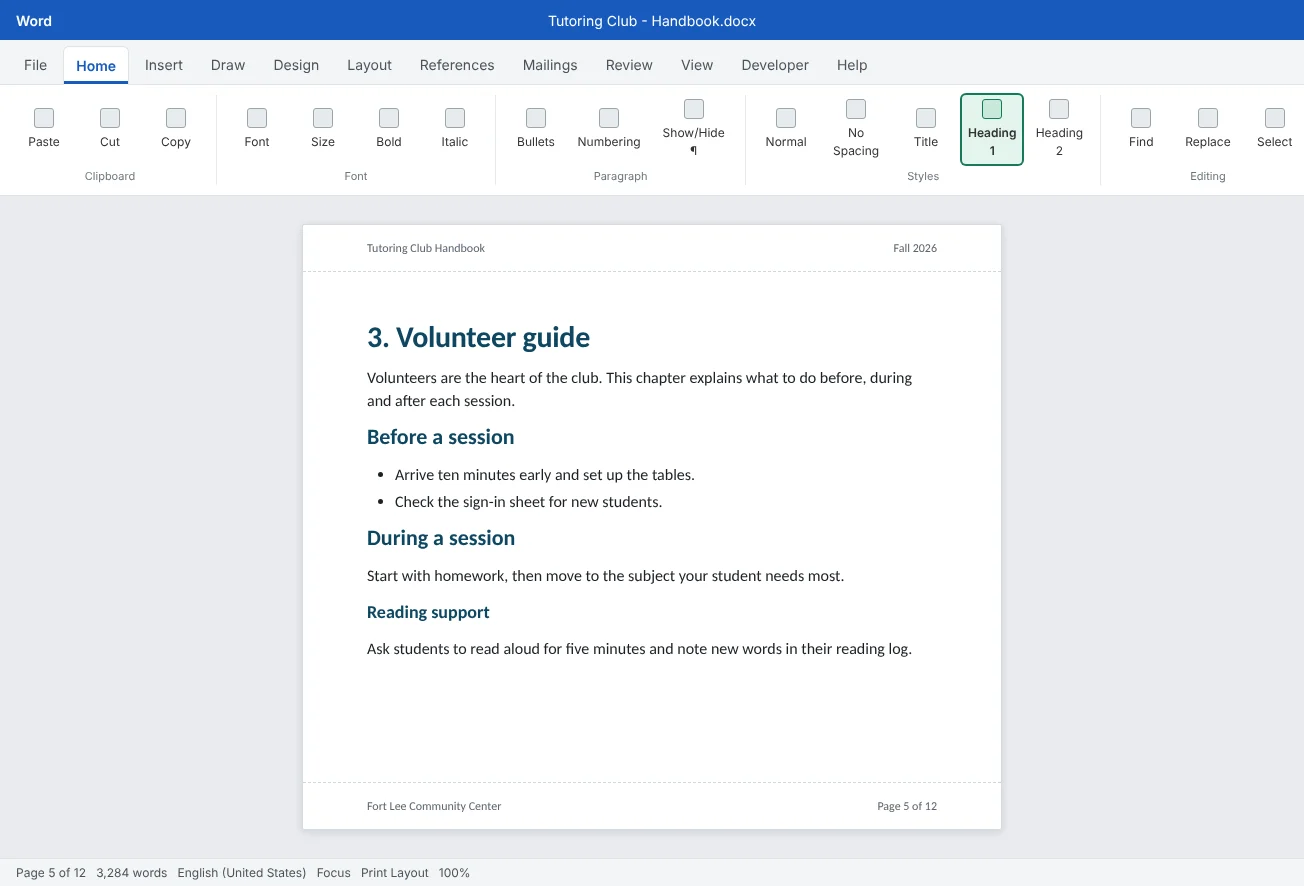Open the Design tab
Screen dimensions: 1304x886
pos(296,65)
